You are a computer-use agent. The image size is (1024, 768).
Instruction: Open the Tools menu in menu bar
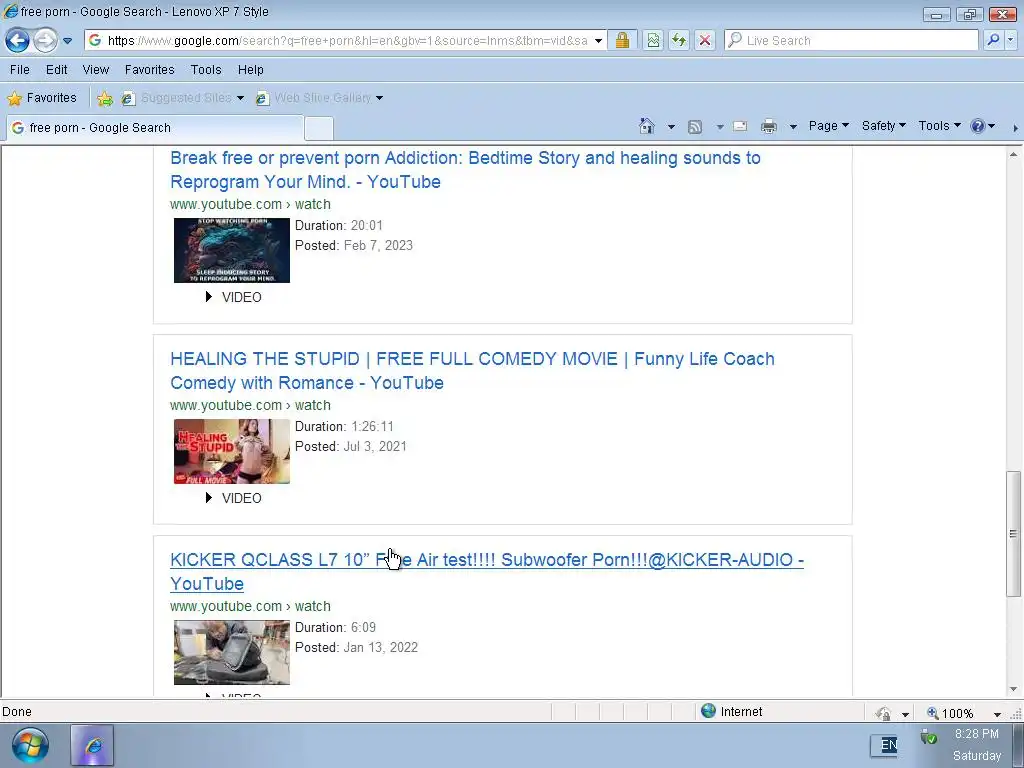pyautogui.click(x=206, y=69)
